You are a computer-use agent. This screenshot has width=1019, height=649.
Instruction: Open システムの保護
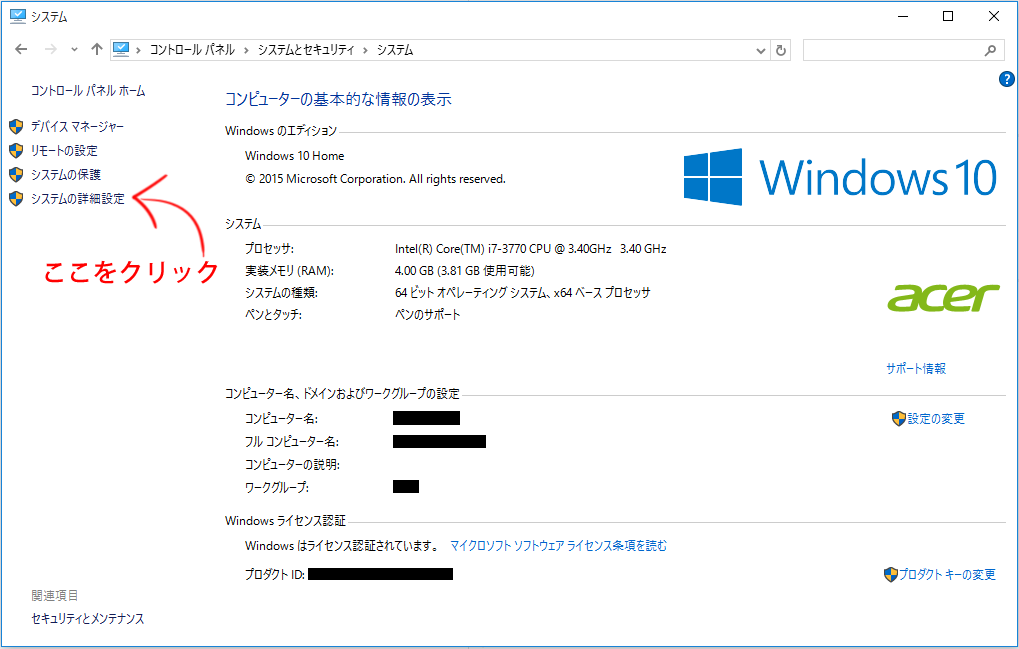tap(66, 175)
